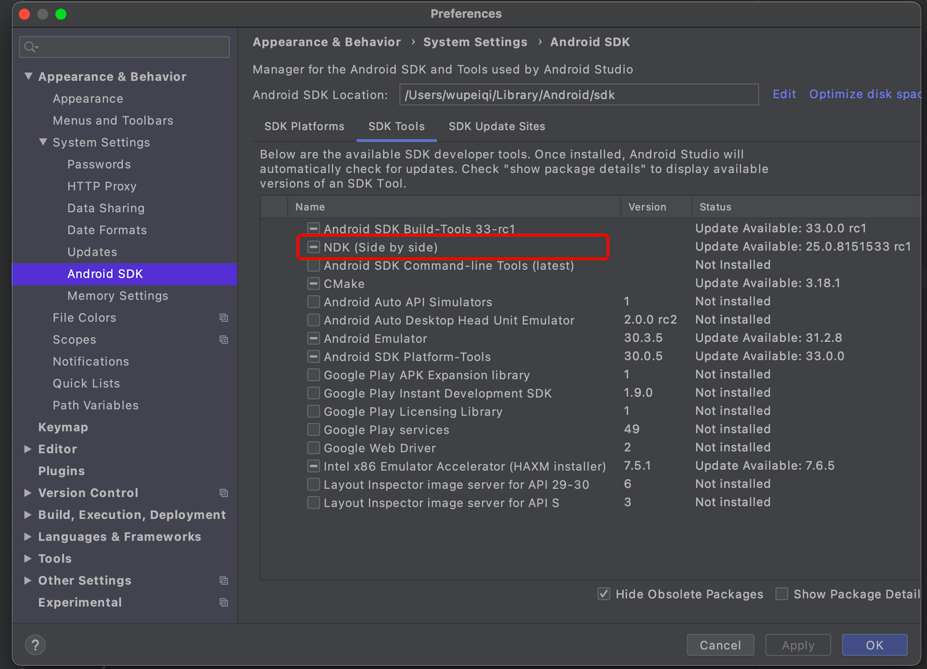Check the Google Play services checkbox

click(313, 430)
